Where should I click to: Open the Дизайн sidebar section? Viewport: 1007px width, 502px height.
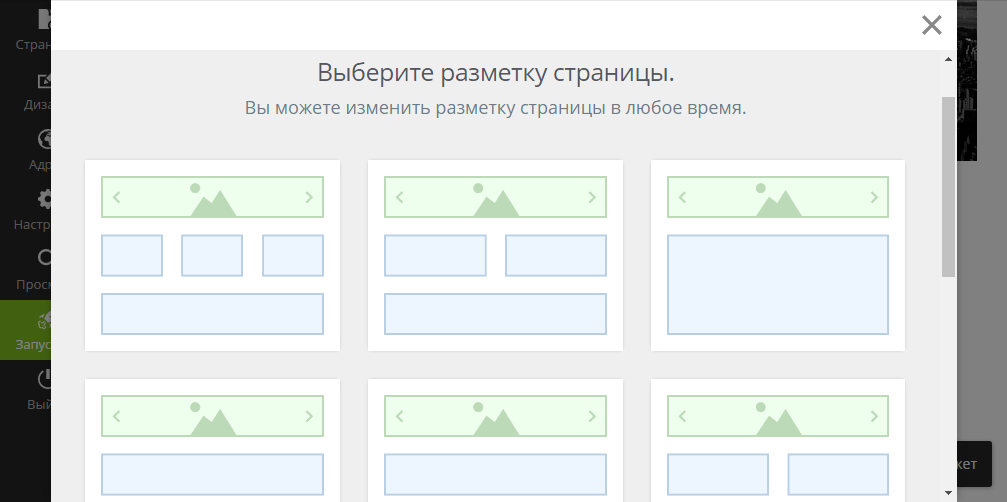point(26,92)
